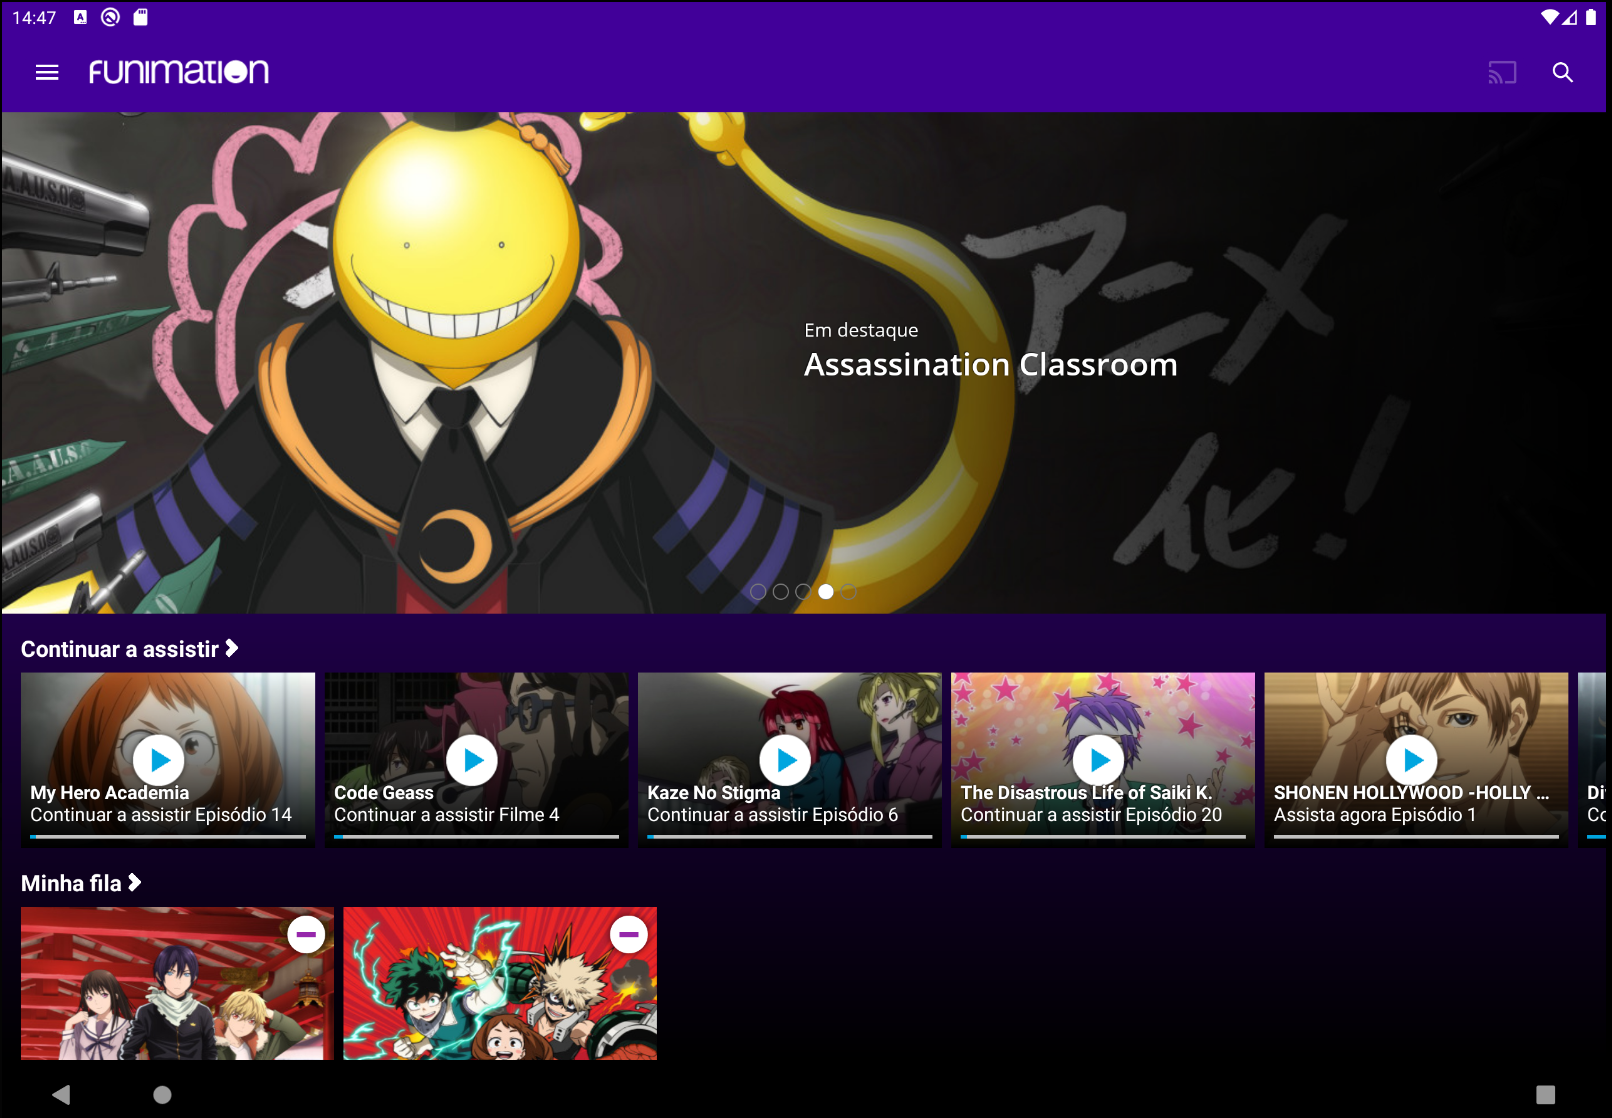The image size is (1612, 1118).
Task: Tap the SD card notification icon
Action: (141, 17)
